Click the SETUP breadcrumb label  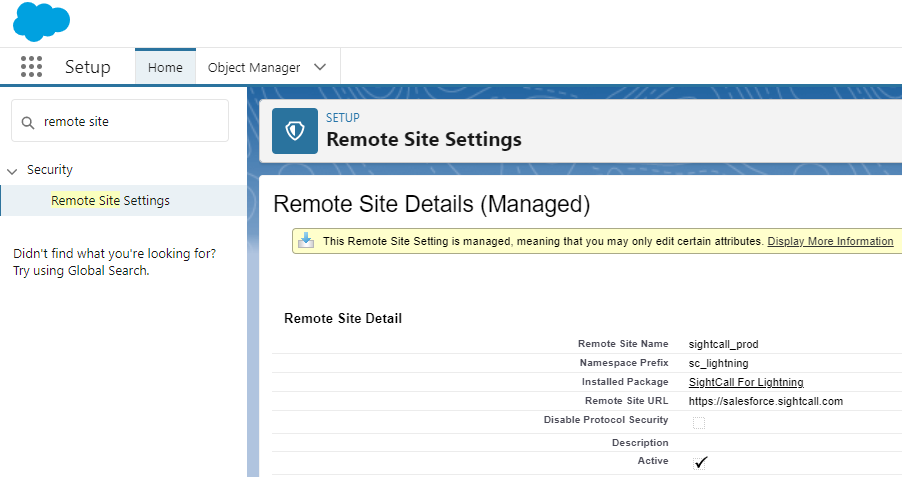(x=343, y=117)
